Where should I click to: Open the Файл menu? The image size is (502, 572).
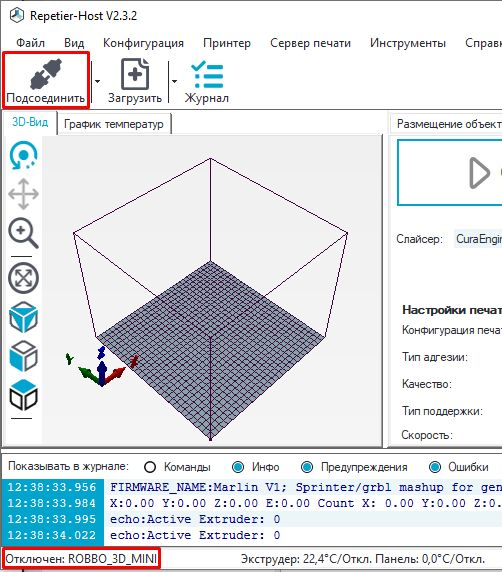(x=30, y=43)
